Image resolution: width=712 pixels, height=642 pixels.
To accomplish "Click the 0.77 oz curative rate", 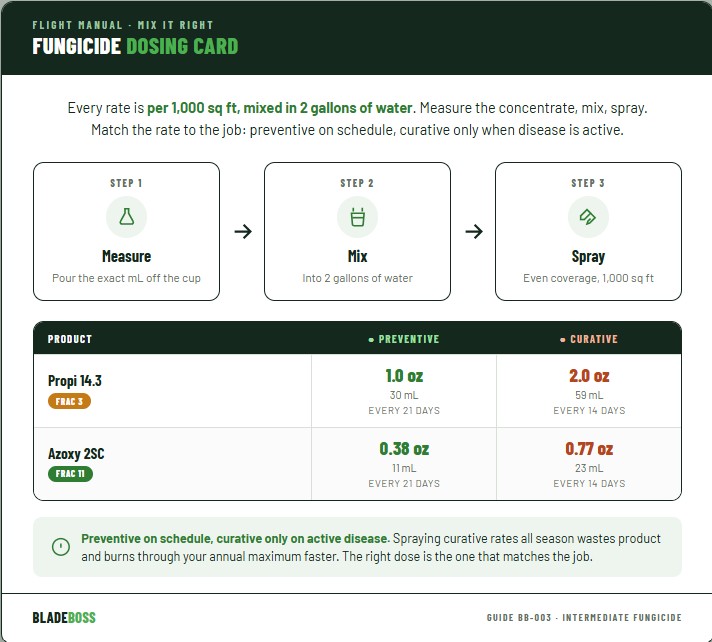I will (589, 449).
